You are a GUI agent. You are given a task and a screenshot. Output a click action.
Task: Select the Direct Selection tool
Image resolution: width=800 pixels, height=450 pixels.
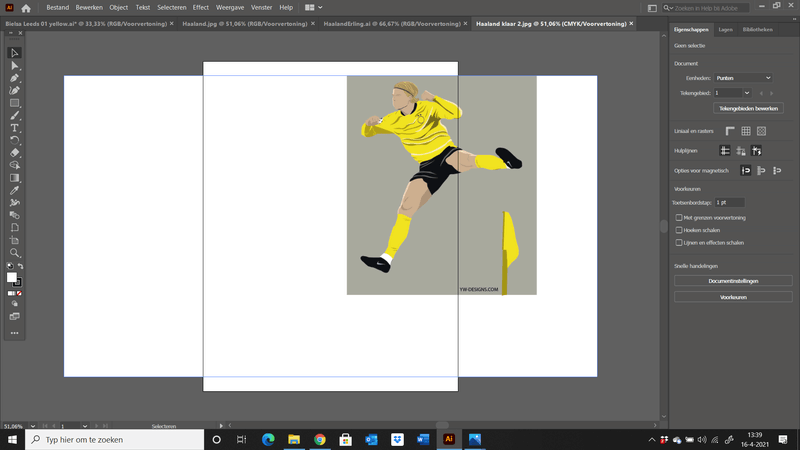[x=14, y=66]
